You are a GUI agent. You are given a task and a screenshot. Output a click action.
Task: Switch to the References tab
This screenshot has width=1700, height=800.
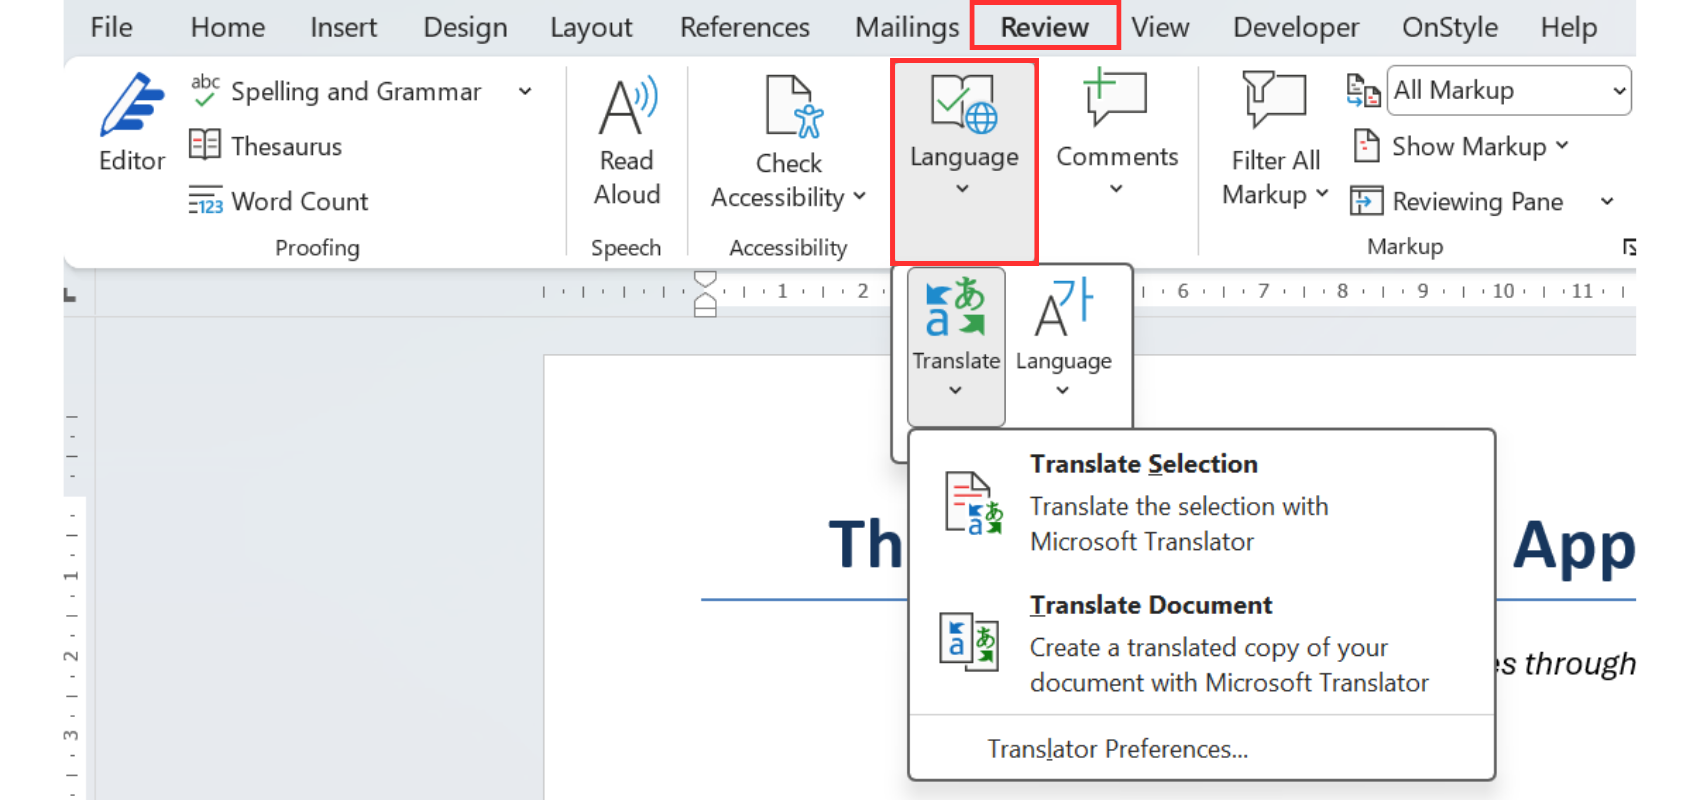pos(745,27)
